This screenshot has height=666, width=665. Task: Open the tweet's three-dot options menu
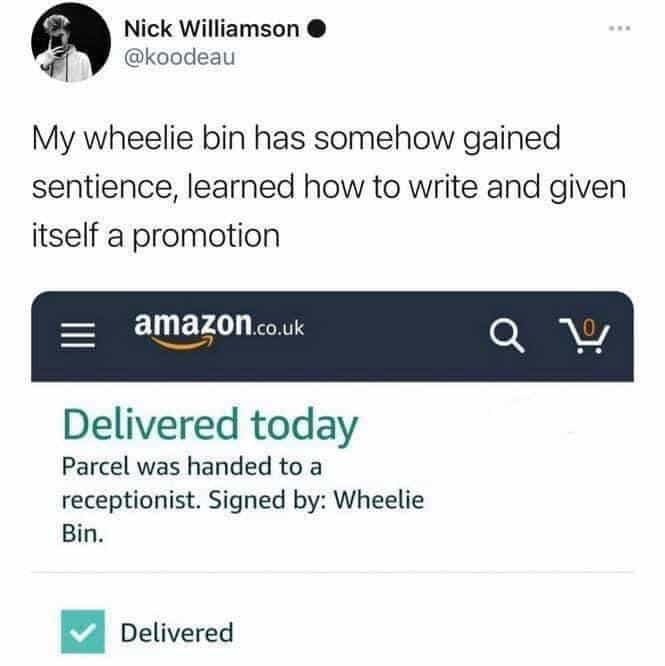click(x=620, y=29)
